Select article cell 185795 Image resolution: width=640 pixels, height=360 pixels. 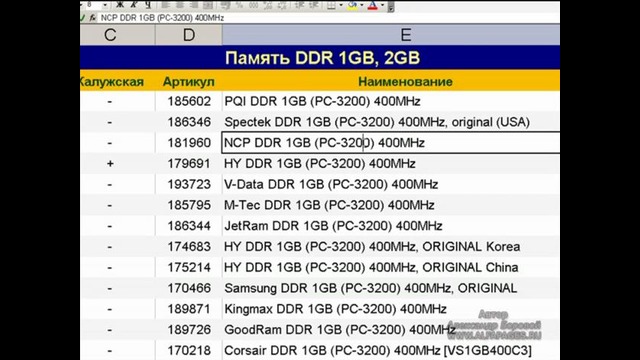[189, 205]
